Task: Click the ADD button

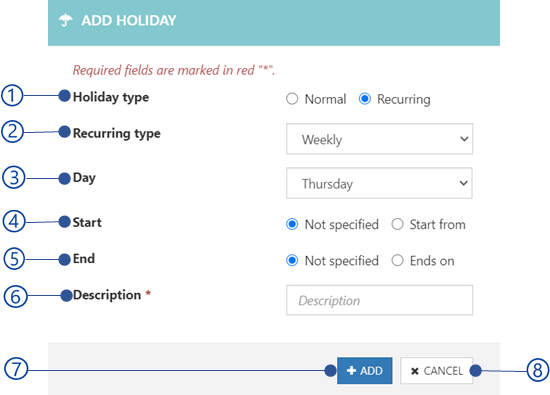Action: tap(365, 370)
